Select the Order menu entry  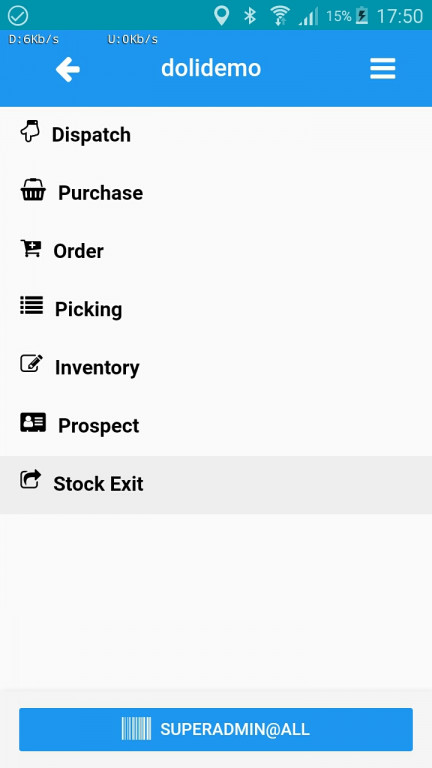click(216, 252)
